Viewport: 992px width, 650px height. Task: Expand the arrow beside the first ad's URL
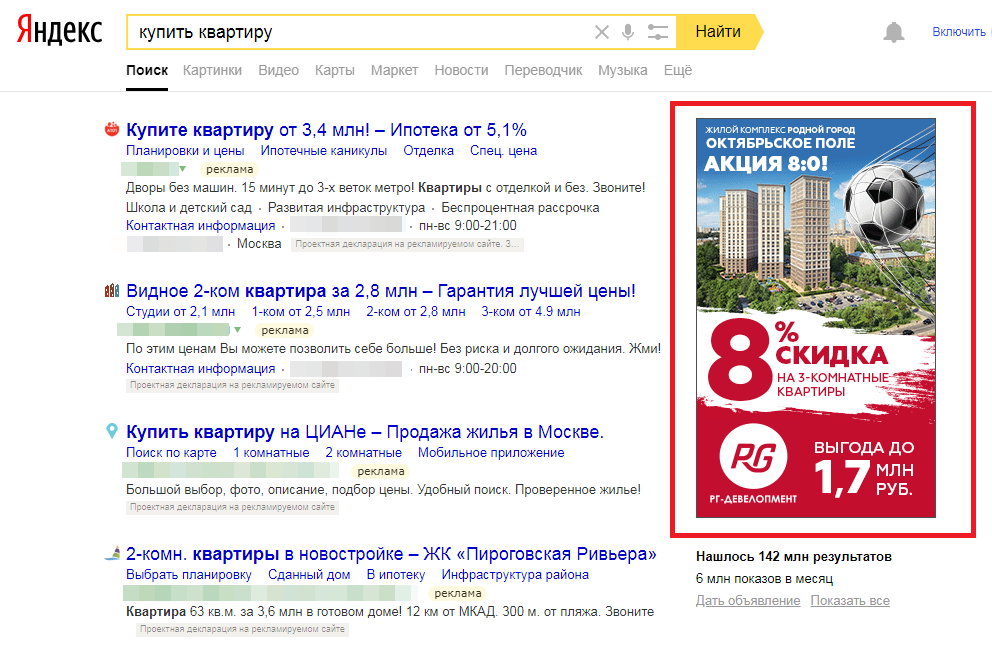coord(182,169)
